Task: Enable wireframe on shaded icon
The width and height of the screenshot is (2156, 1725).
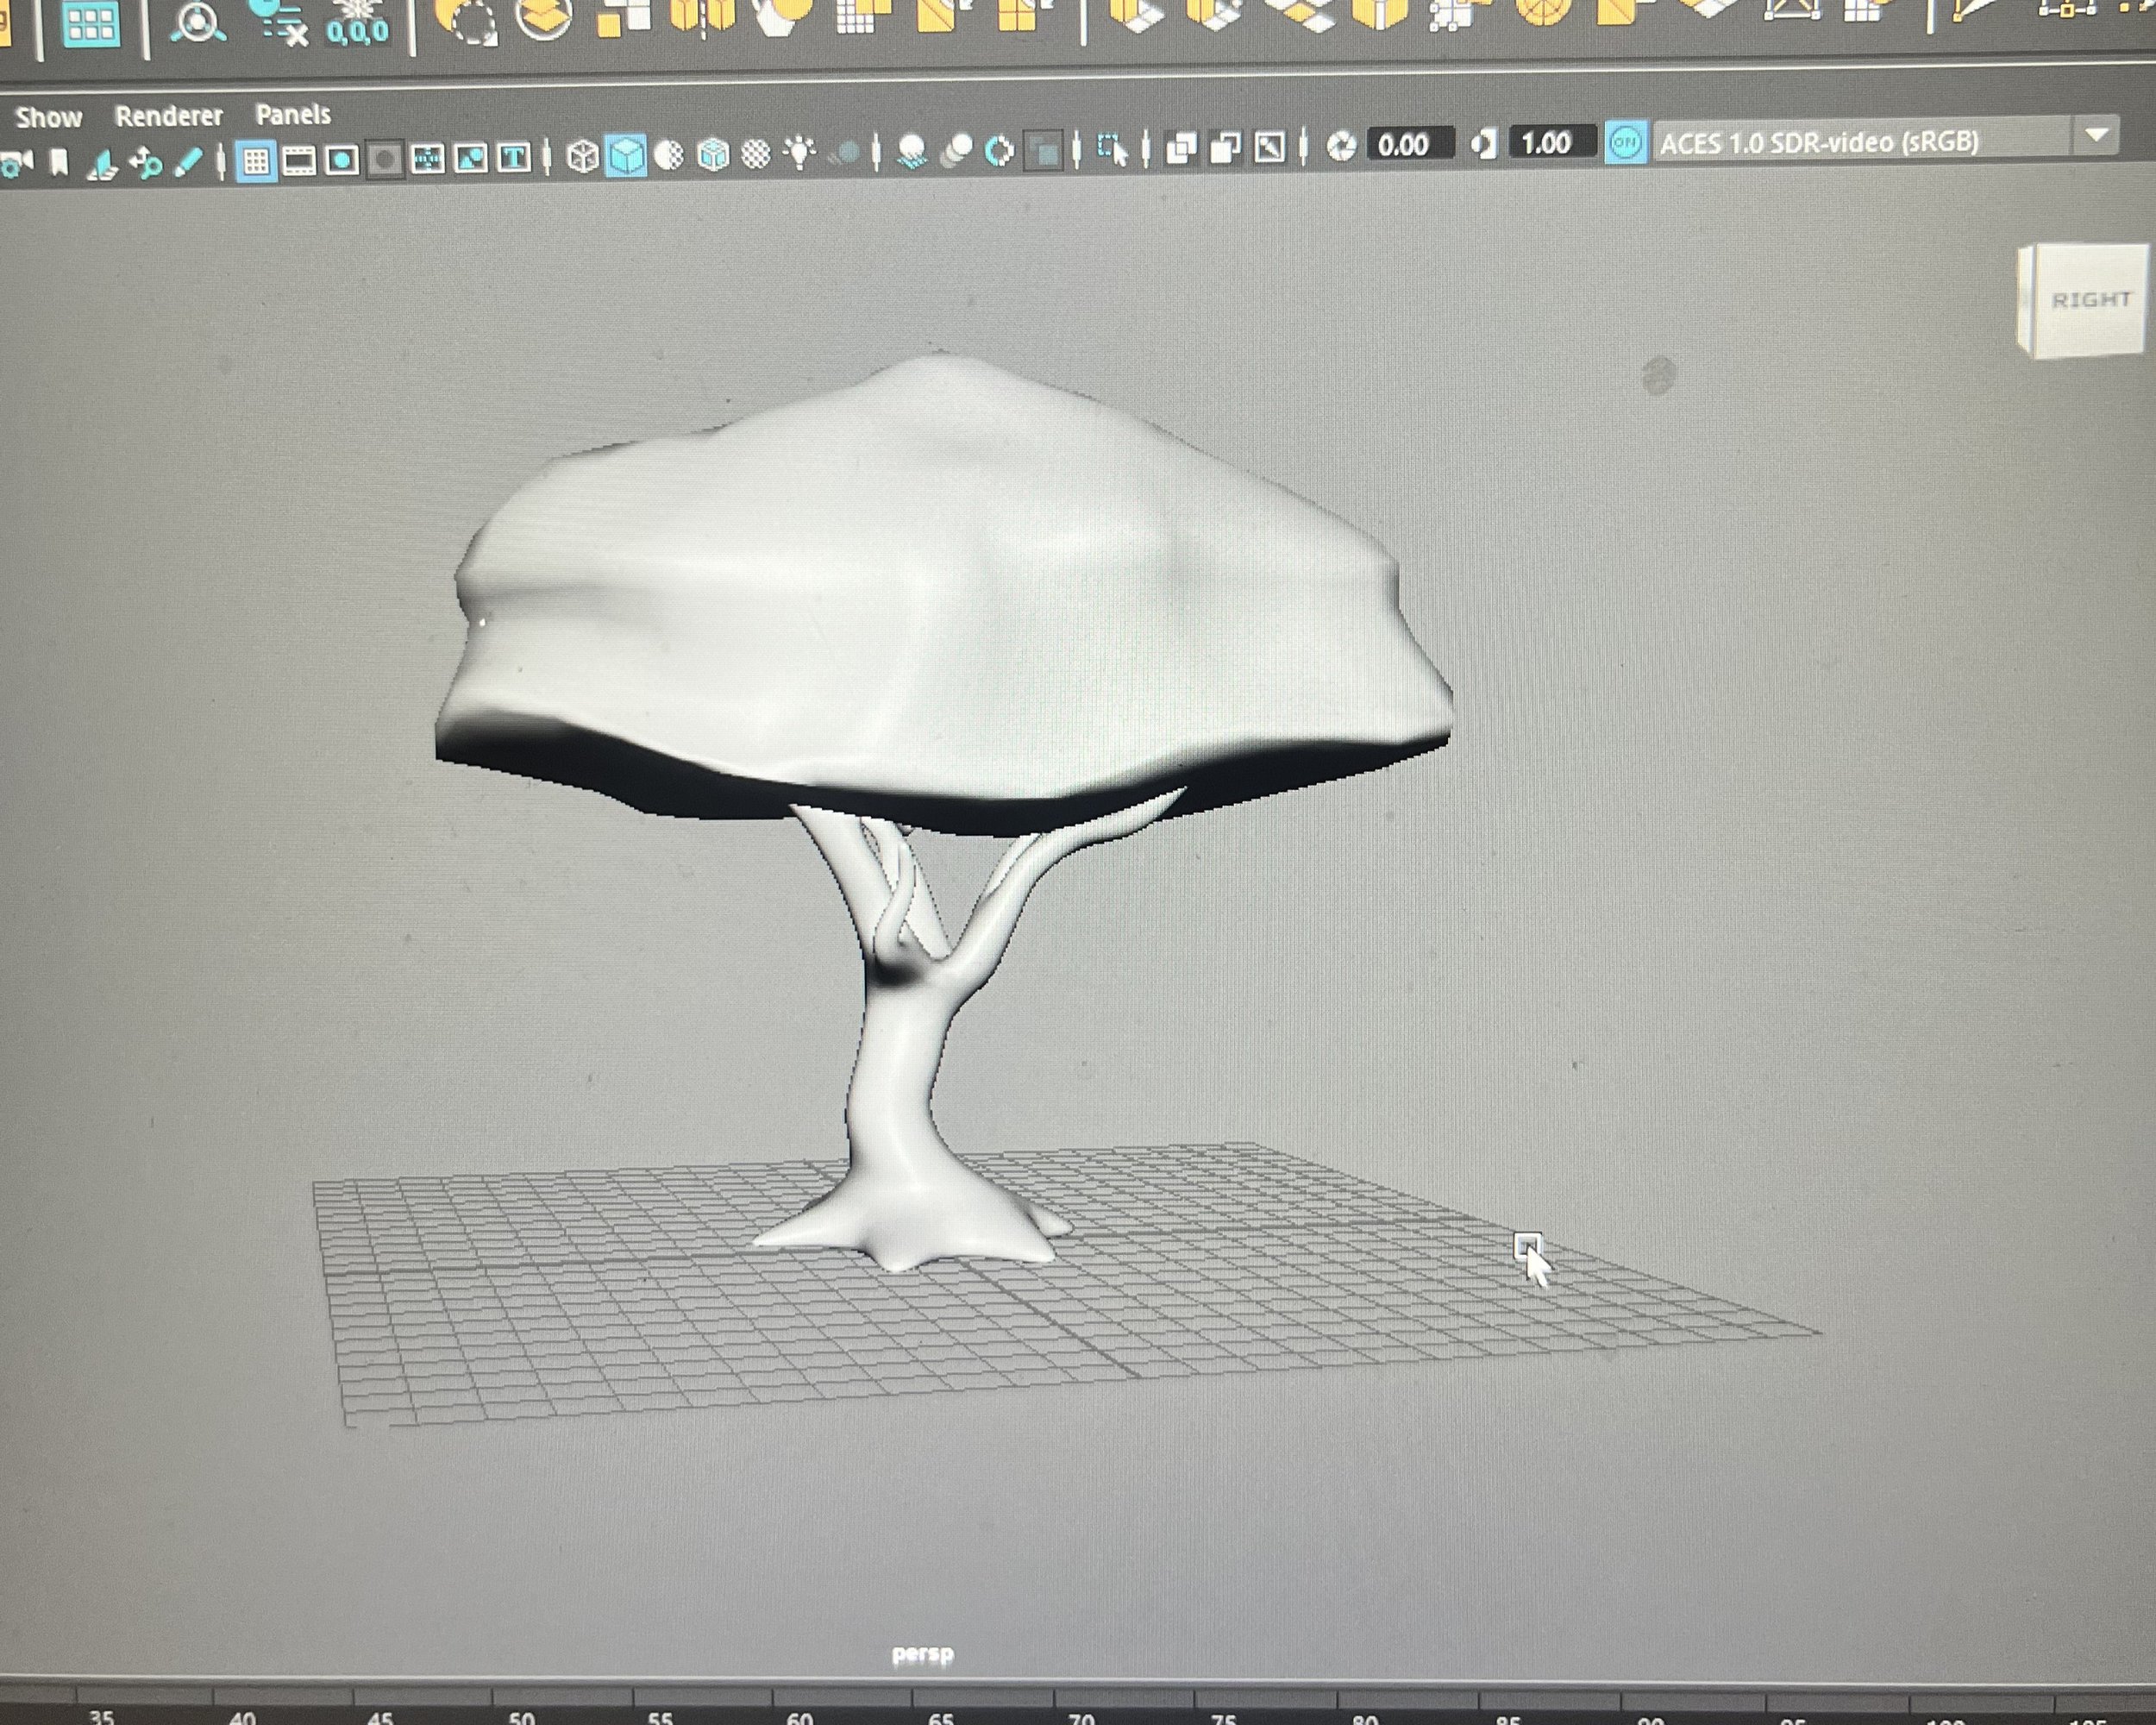Action: pyautogui.click(x=713, y=155)
